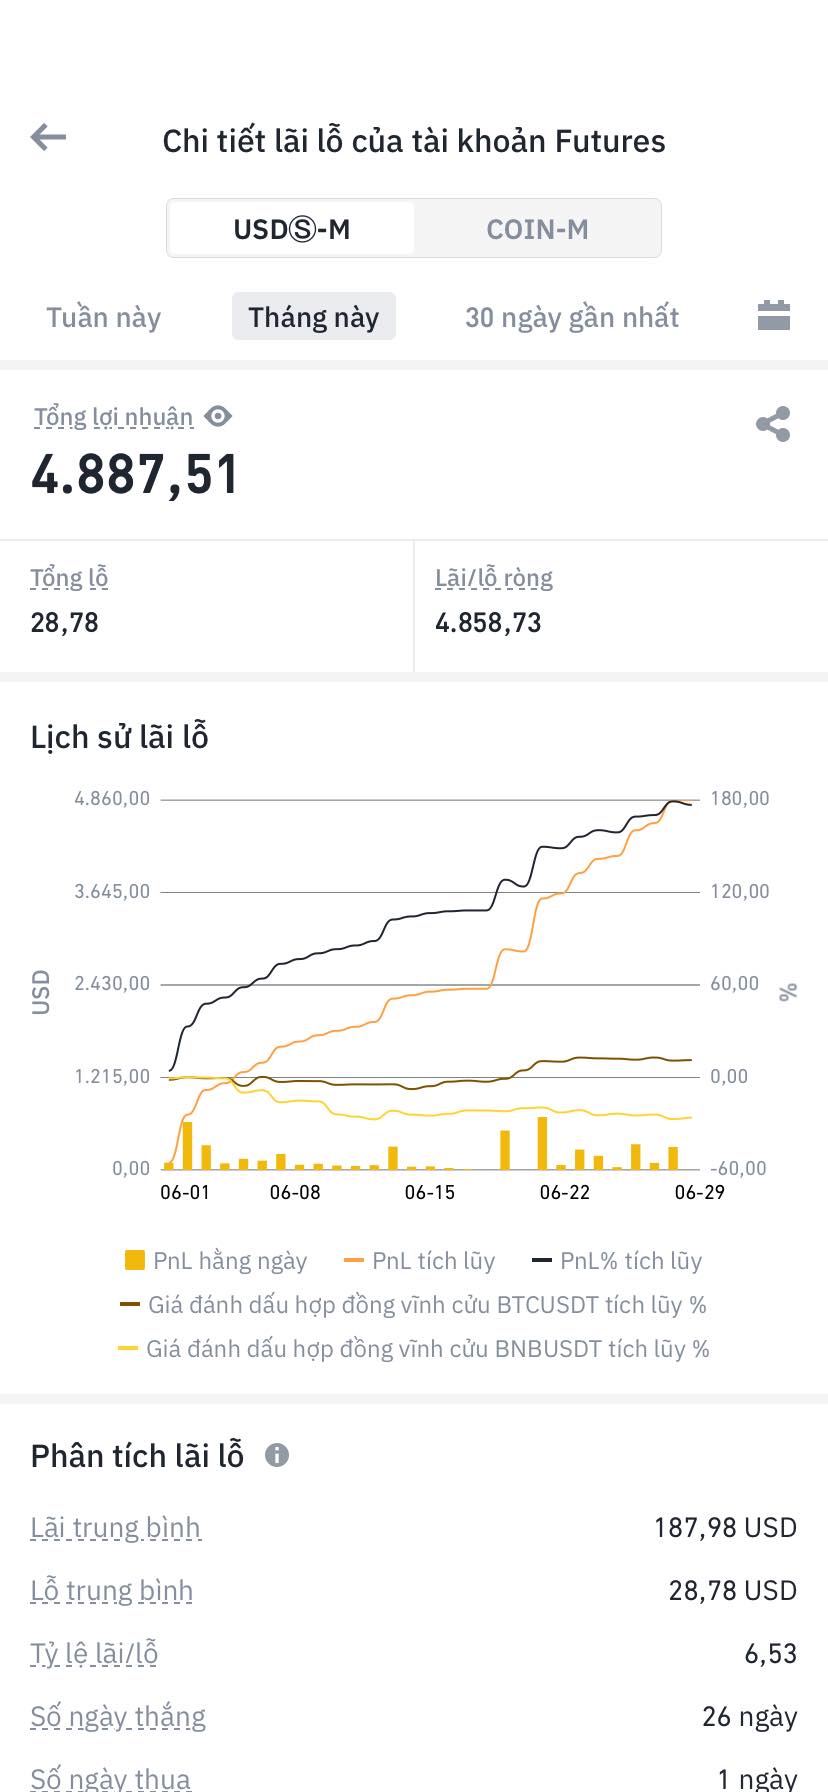Image resolution: width=828 pixels, height=1792 pixels.
Task: Switch to the USDⓈ-M tab
Action: click(x=291, y=229)
